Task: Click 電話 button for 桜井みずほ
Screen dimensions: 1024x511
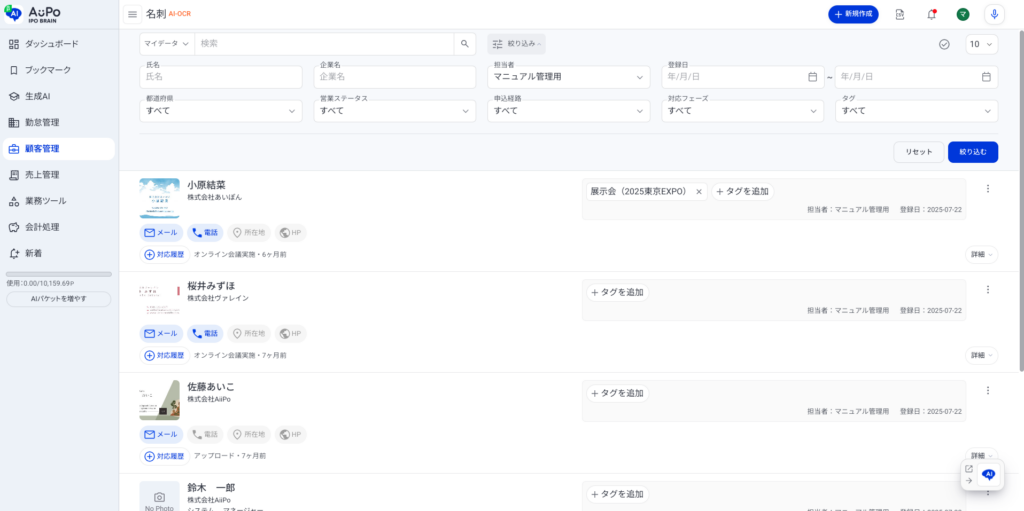Action: coord(204,333)
